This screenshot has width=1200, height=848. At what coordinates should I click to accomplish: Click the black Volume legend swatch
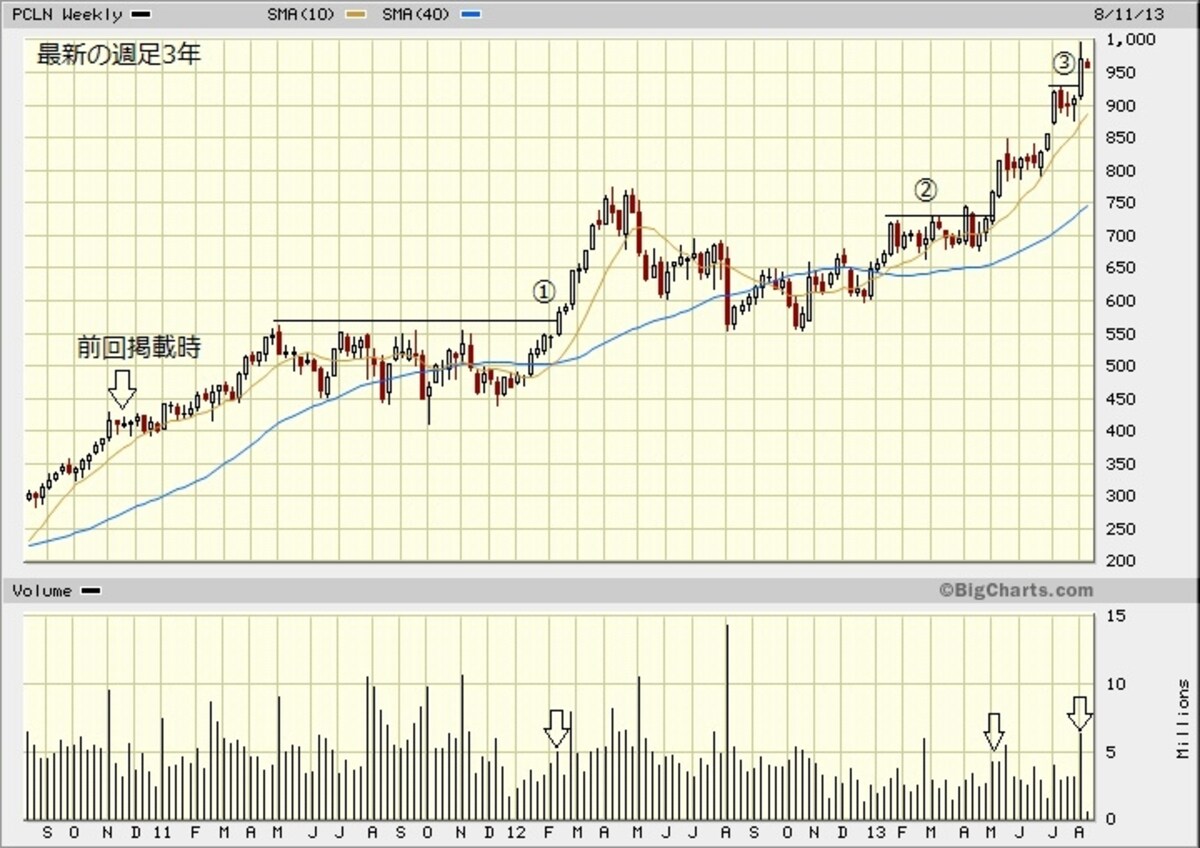[x=90, y=591]
